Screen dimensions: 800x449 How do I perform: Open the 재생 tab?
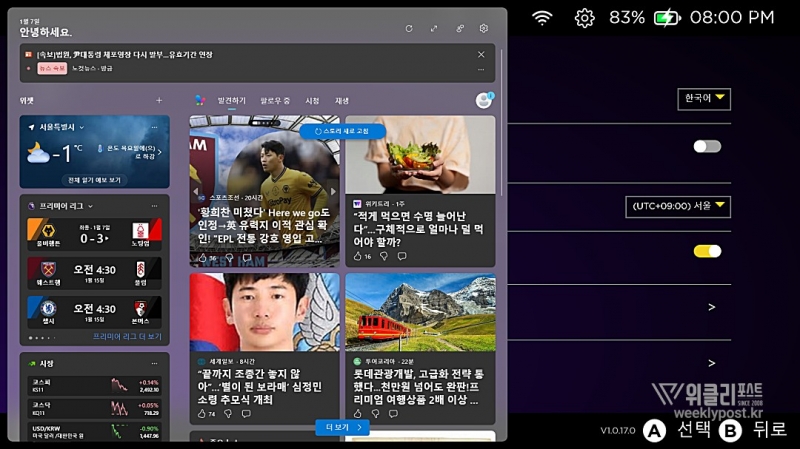point(342,101)
